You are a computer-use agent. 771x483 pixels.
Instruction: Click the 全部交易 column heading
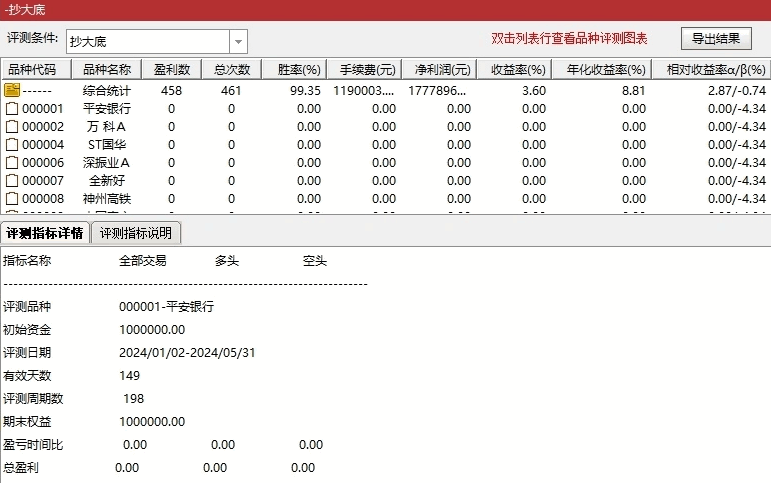point(143,261)
